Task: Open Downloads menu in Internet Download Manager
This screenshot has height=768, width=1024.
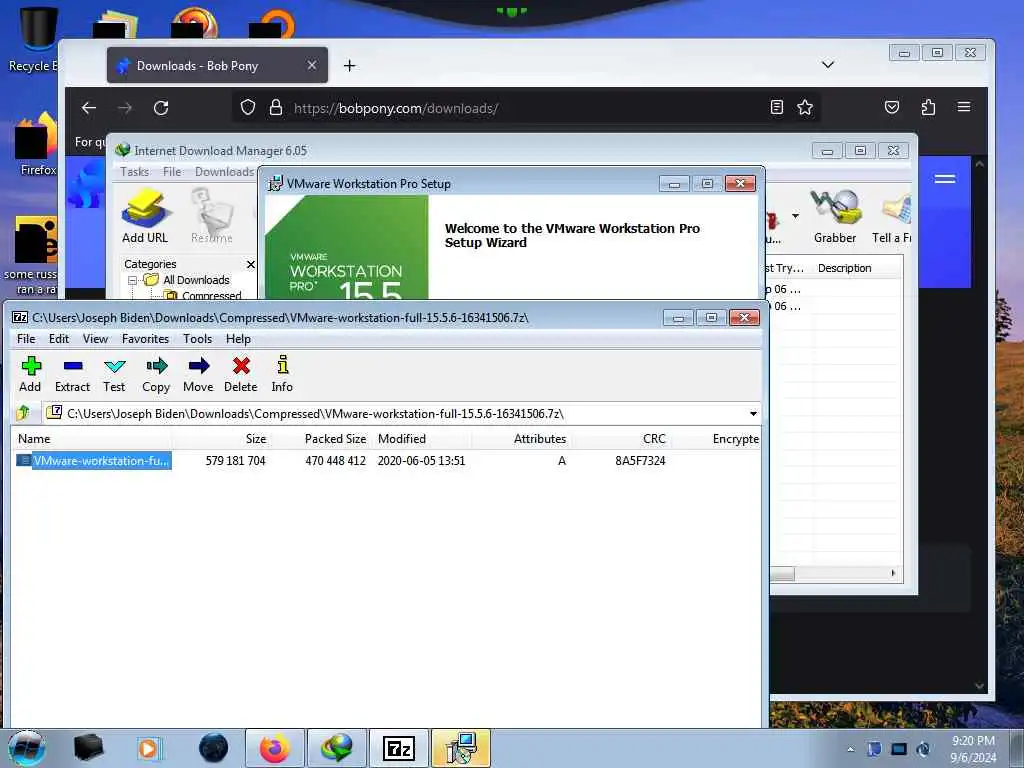Action: tap(224, 172)
